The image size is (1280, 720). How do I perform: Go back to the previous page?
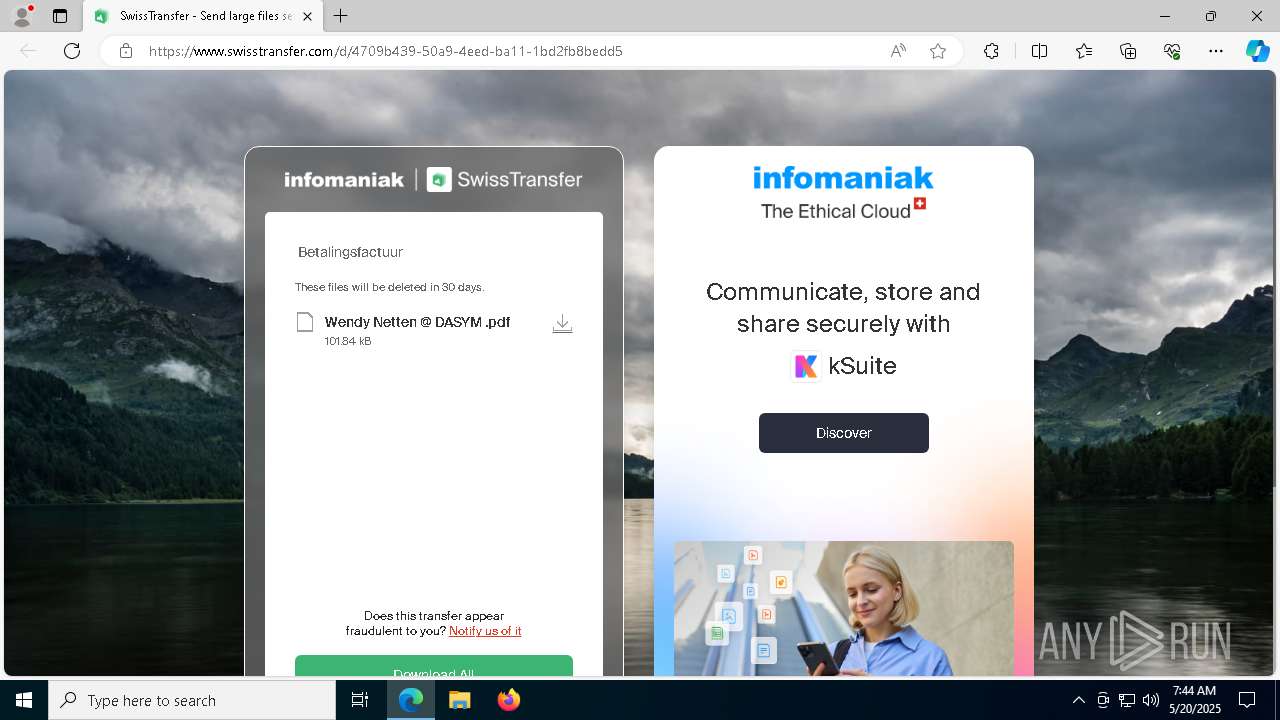(28, 51)
